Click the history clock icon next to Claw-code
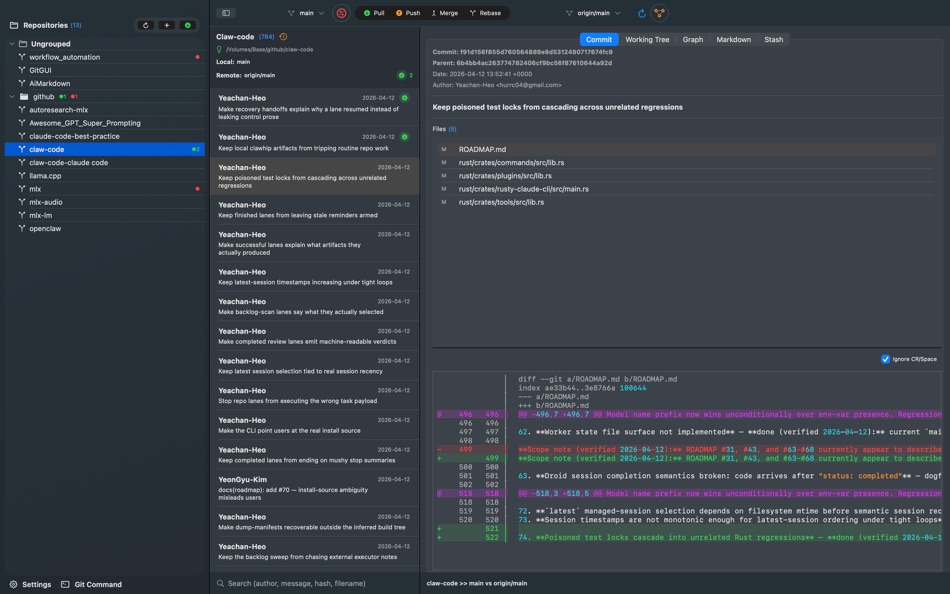This screenshot has width=950, height=594. coord(283,37)
